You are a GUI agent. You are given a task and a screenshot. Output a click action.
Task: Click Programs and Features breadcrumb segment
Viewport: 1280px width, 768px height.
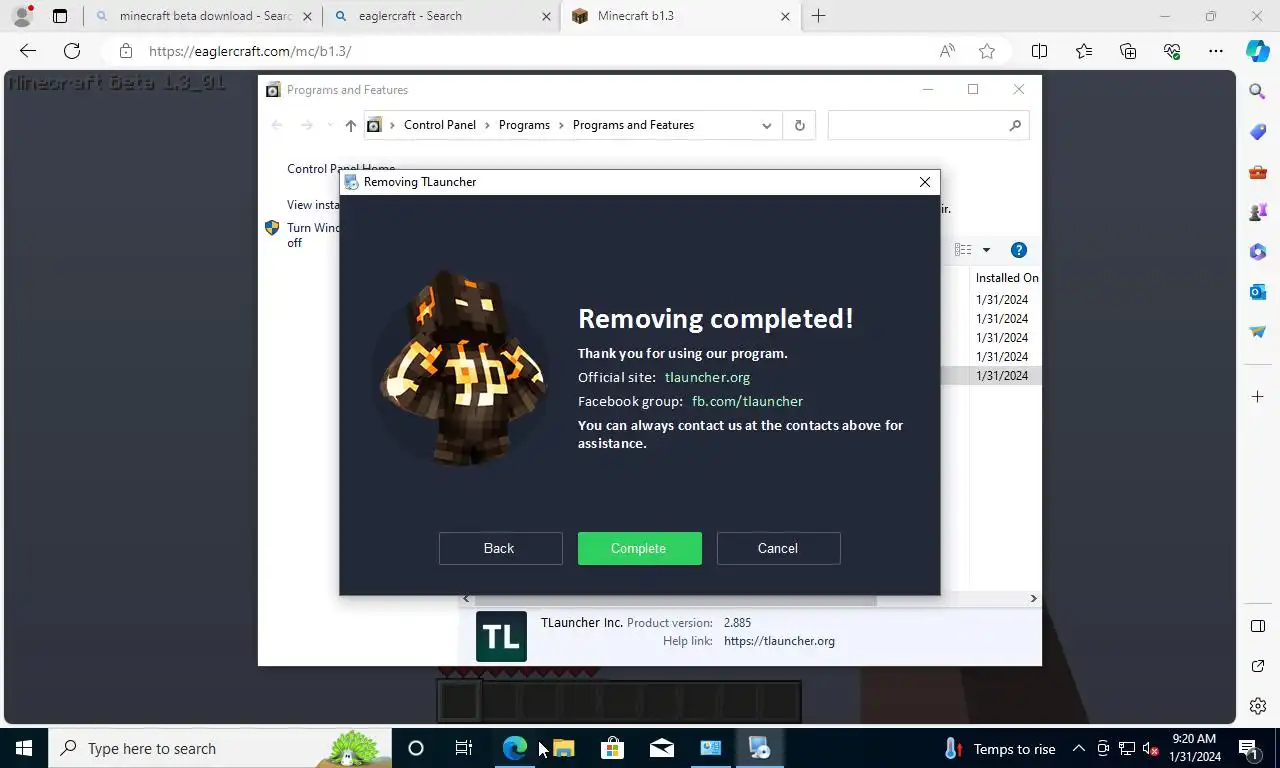tap(633, 125)
